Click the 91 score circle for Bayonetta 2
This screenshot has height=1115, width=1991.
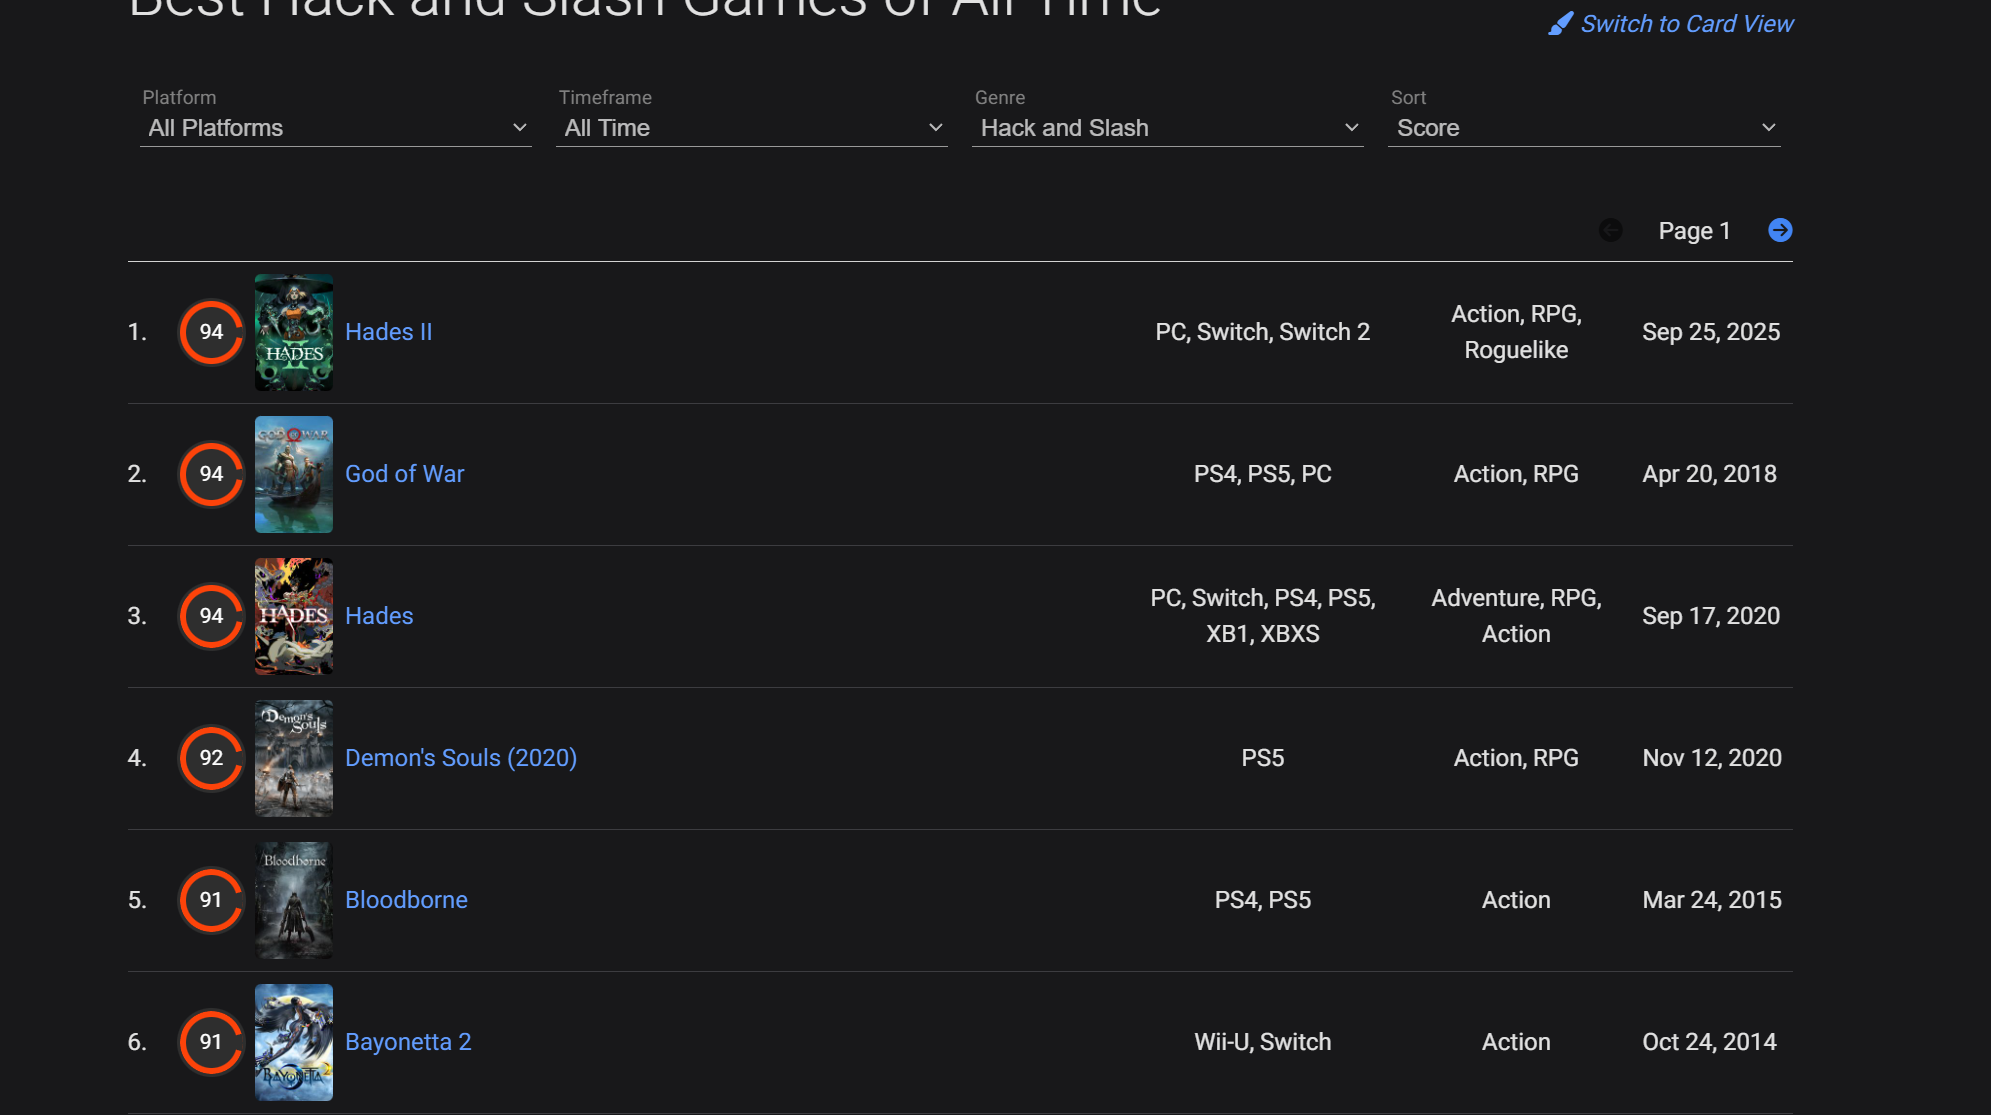pyautogui.click(x=211, y=1042)
